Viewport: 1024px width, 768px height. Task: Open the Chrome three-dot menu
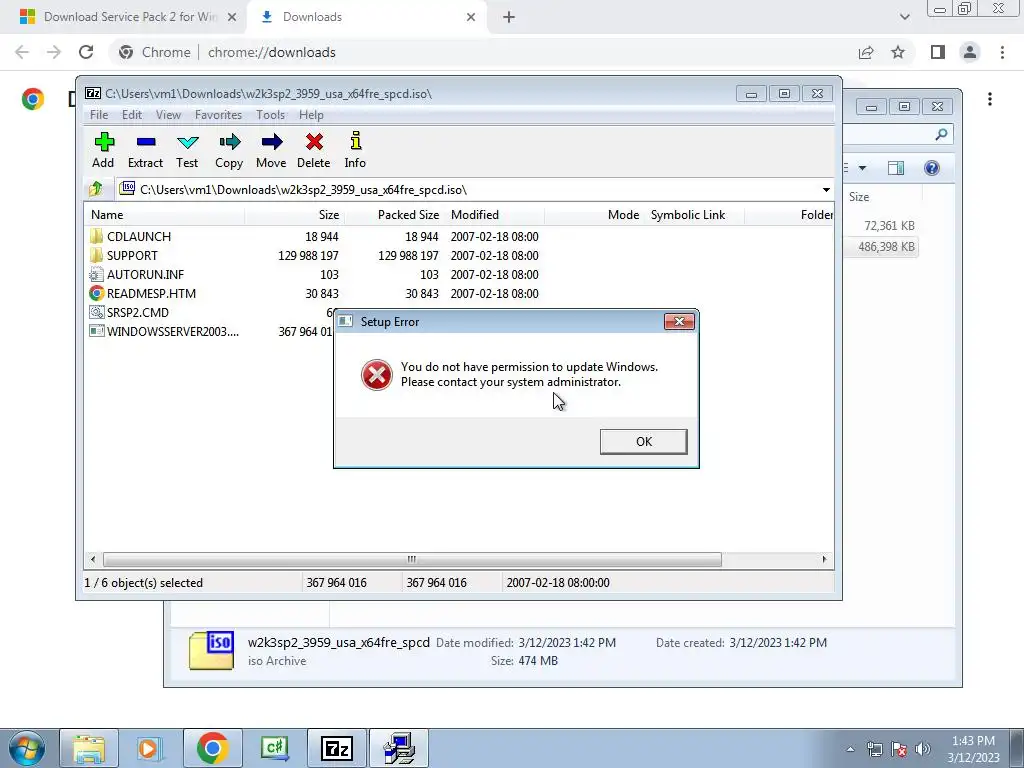pos(1002,52)
